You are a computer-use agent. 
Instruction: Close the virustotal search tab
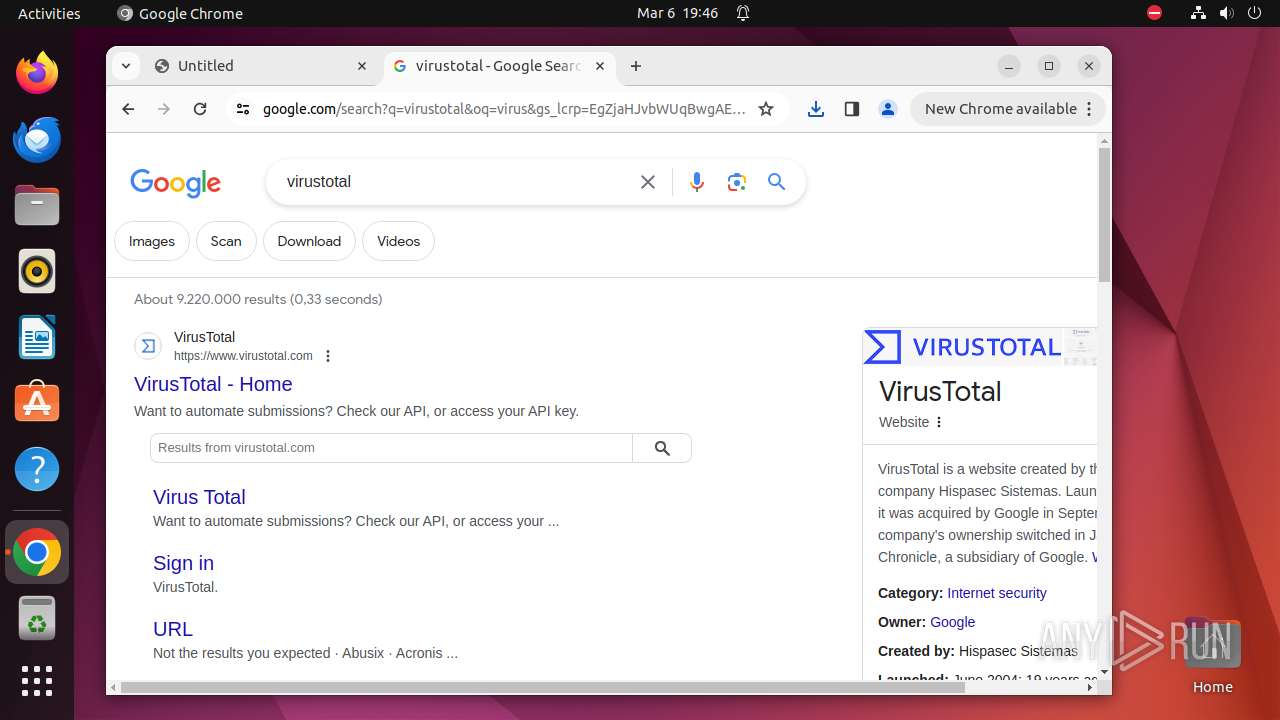(600, 66)
